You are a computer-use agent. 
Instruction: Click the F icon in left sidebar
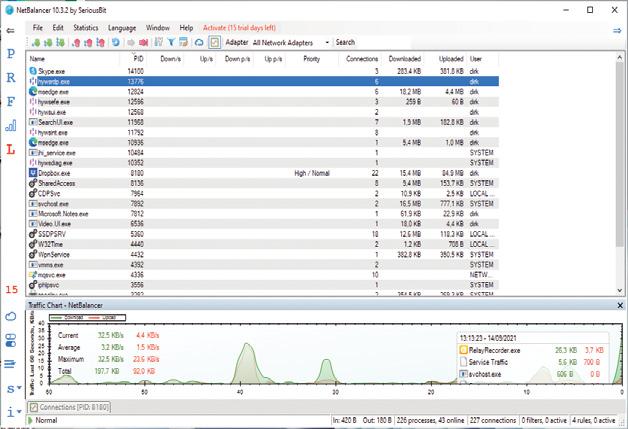pos(11,101)
